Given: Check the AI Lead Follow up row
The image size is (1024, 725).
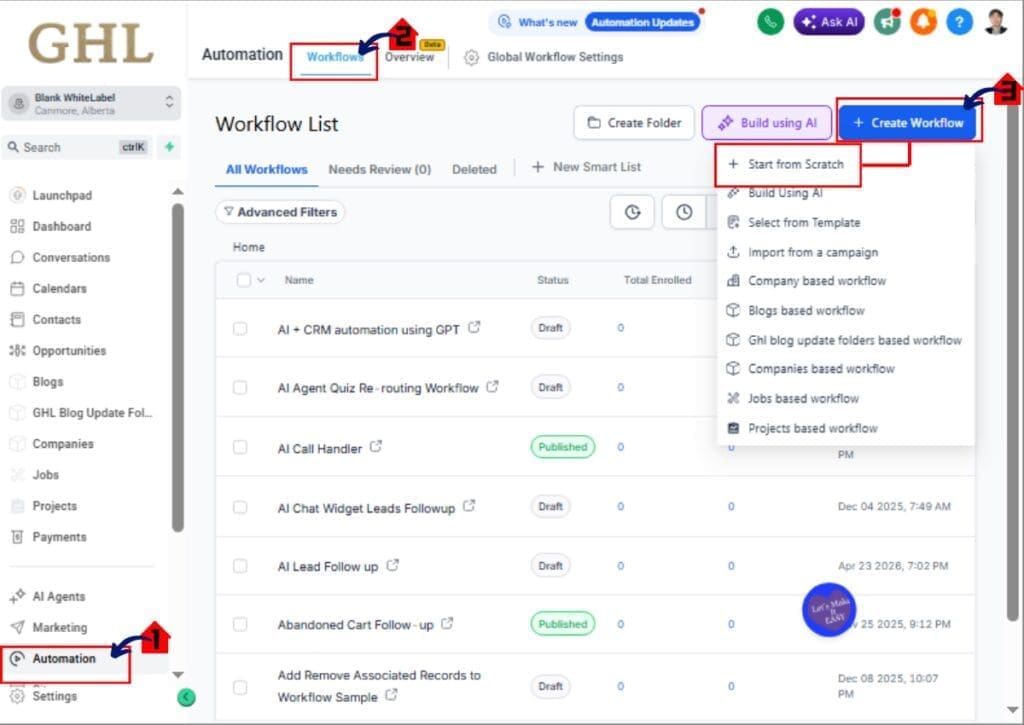Looking at the screenshot, I should [x=240, y=566].
